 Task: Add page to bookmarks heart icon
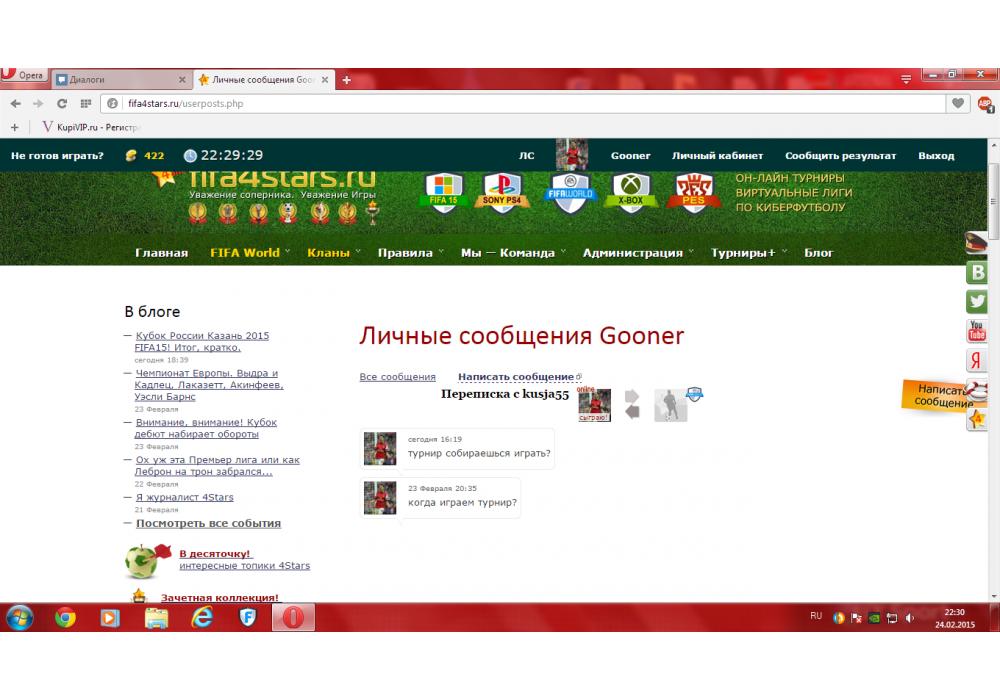(957, 103)
